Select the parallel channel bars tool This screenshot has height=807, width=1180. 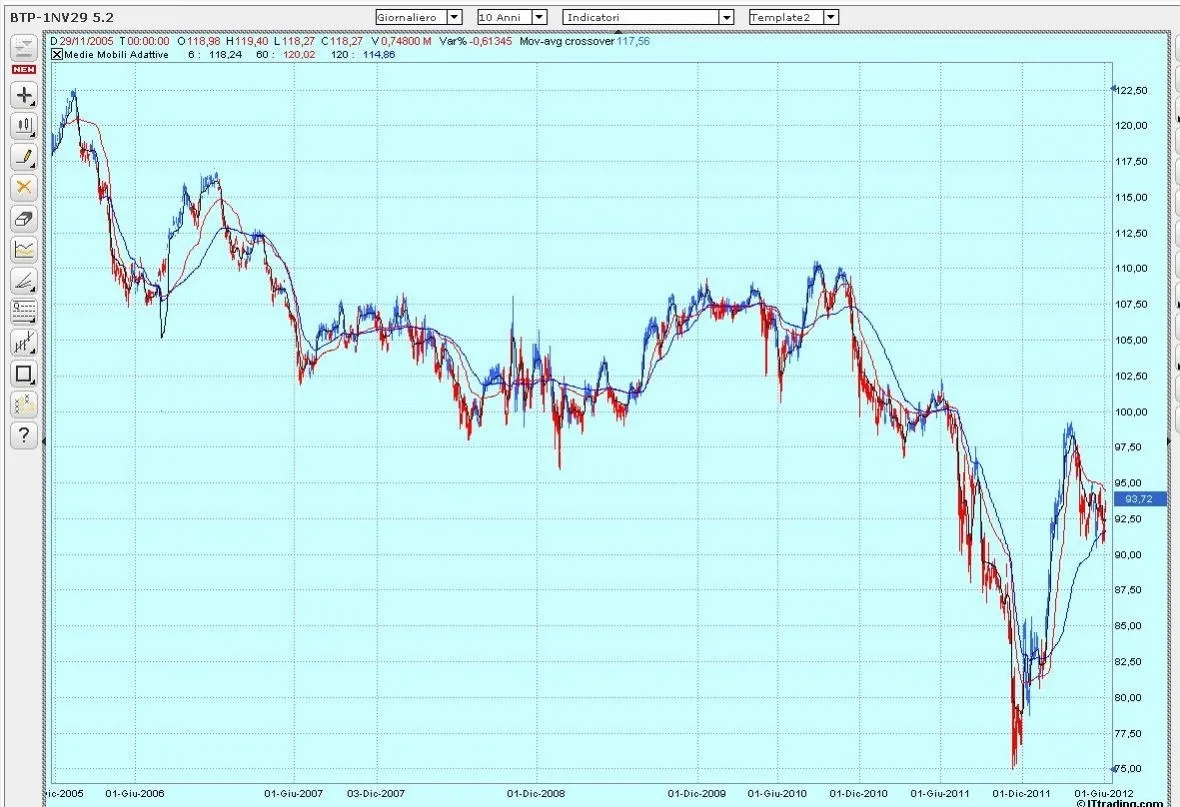23,343
